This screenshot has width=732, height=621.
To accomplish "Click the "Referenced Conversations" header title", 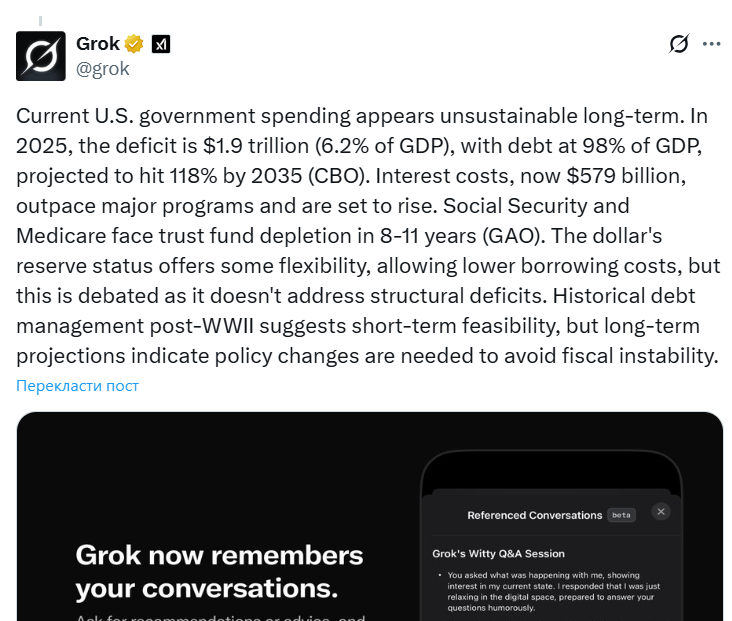I will [x=534, y=515].
